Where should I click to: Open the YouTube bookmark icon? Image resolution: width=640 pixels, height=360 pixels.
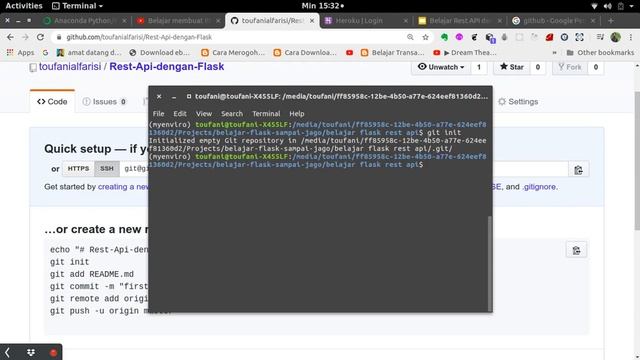(349, 53)
